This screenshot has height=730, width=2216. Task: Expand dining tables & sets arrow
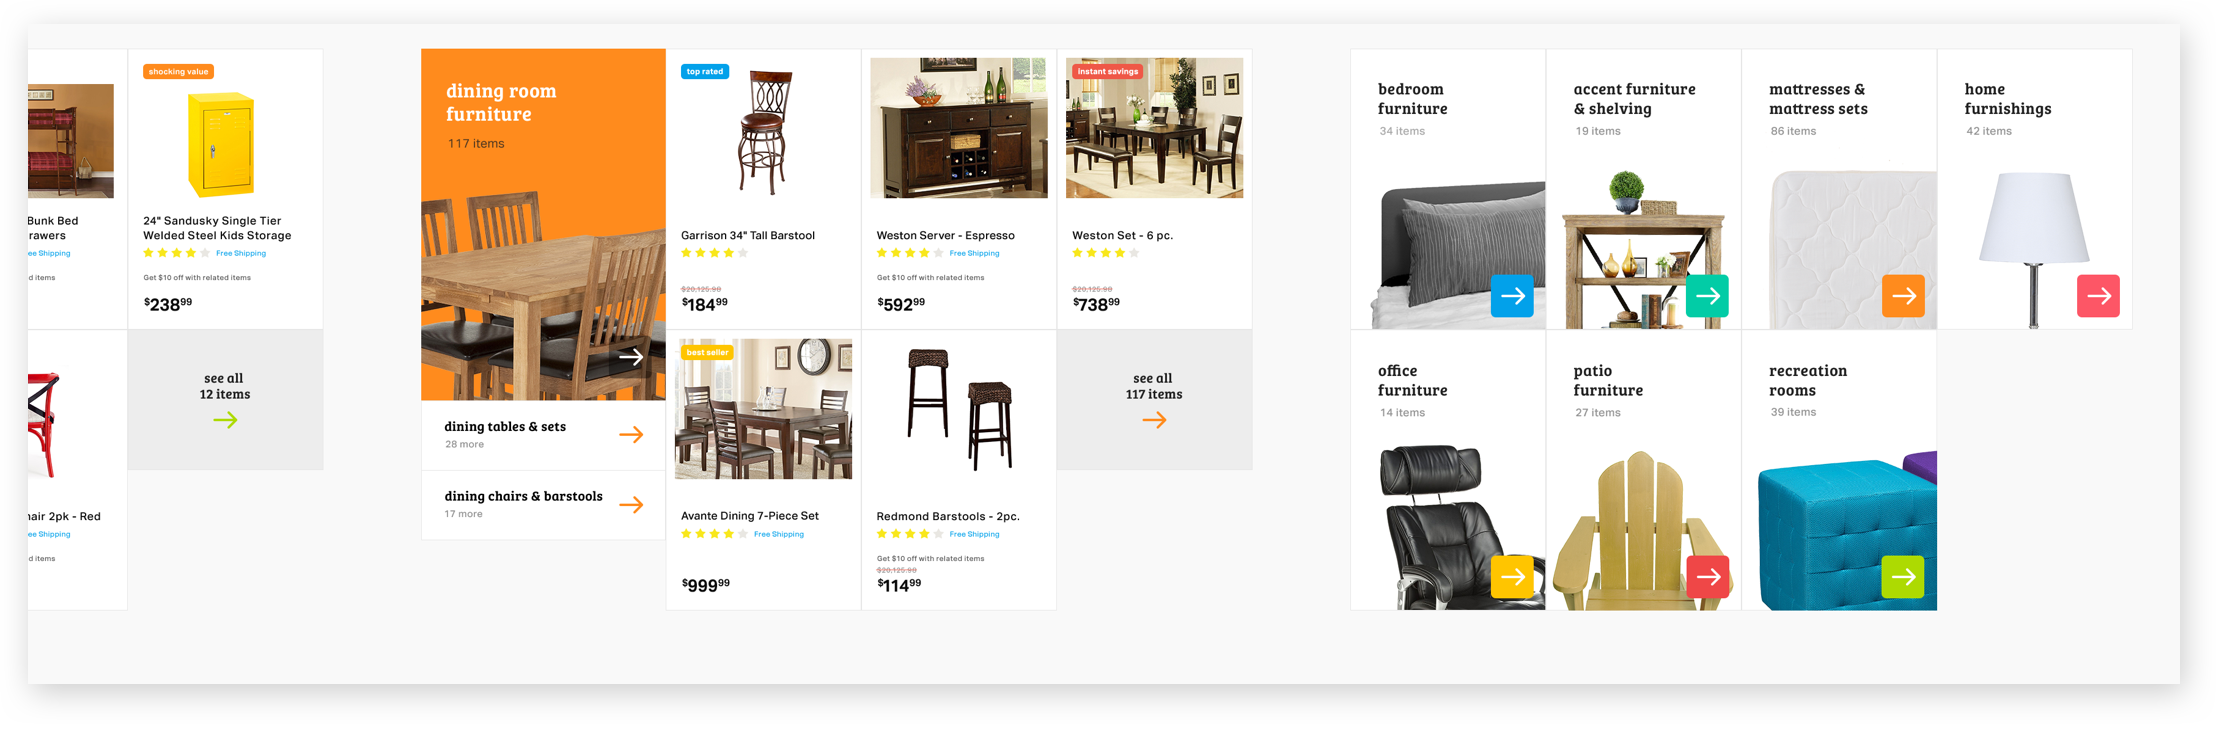(631, 434)
